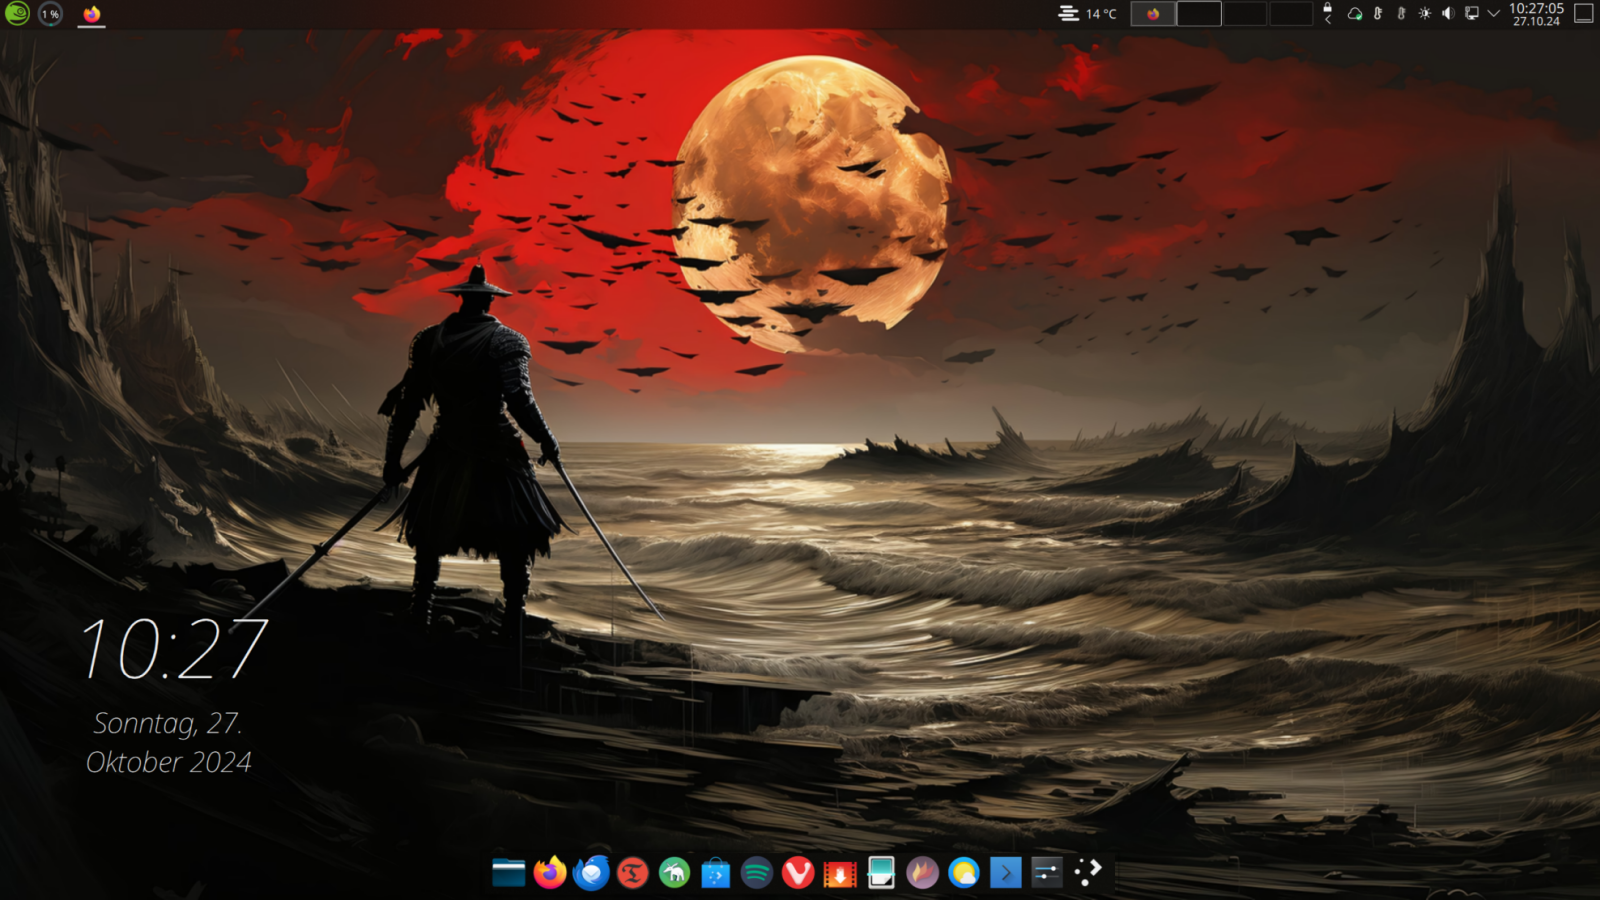
Task: Click the openSUSE application launcher
Action: point(17,14)
